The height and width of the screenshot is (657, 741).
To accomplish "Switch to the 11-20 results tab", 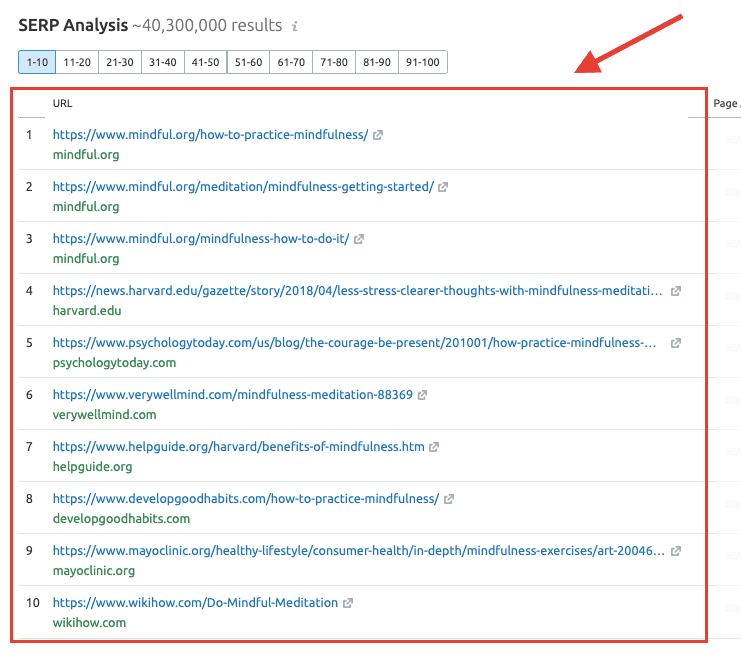I will 77,62.
